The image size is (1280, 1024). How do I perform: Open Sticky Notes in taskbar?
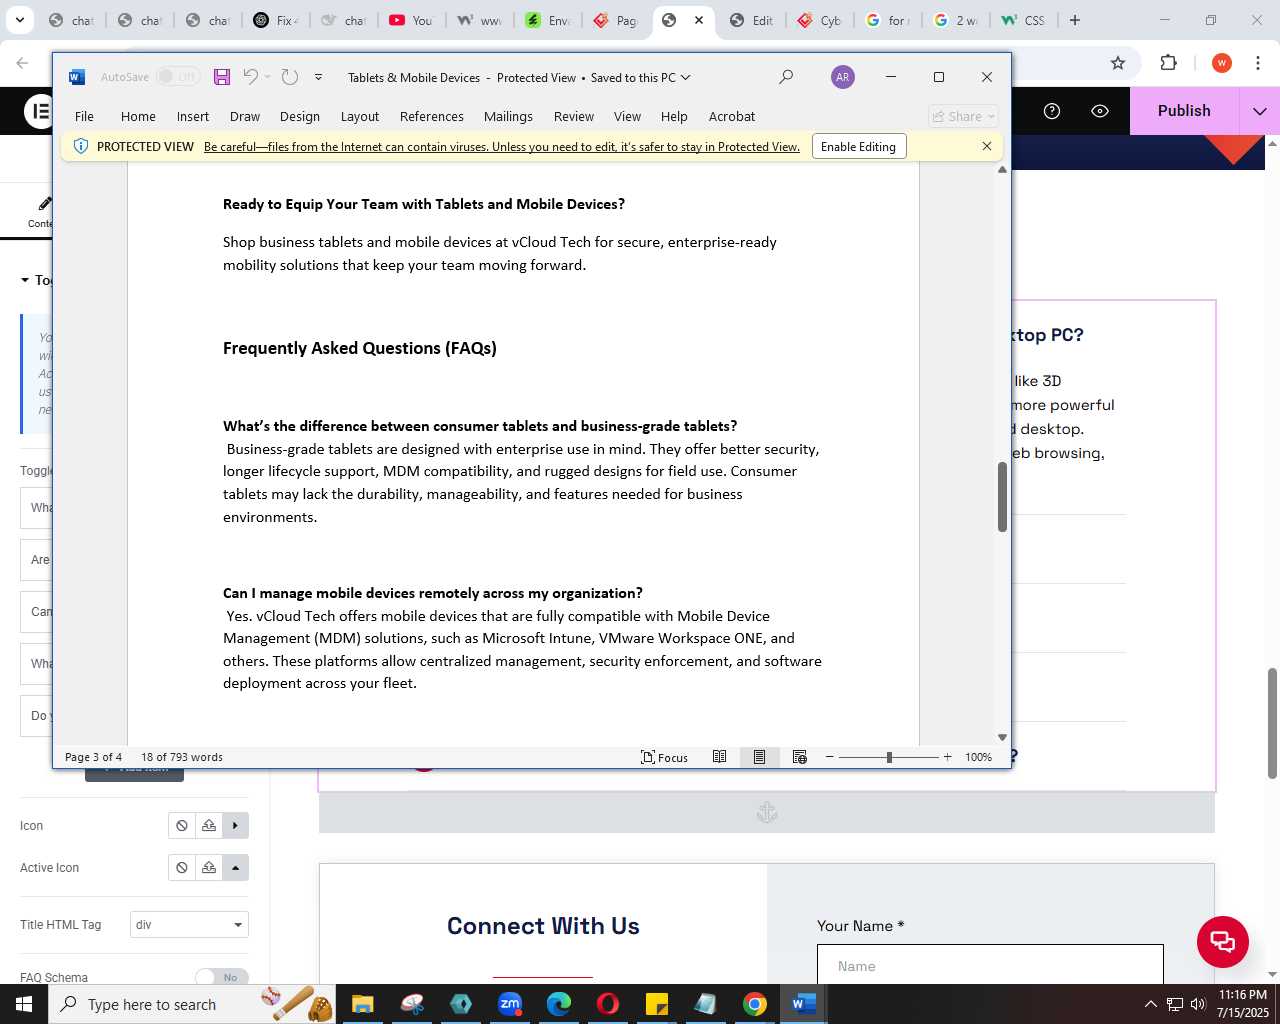(x=657, y=1004)
